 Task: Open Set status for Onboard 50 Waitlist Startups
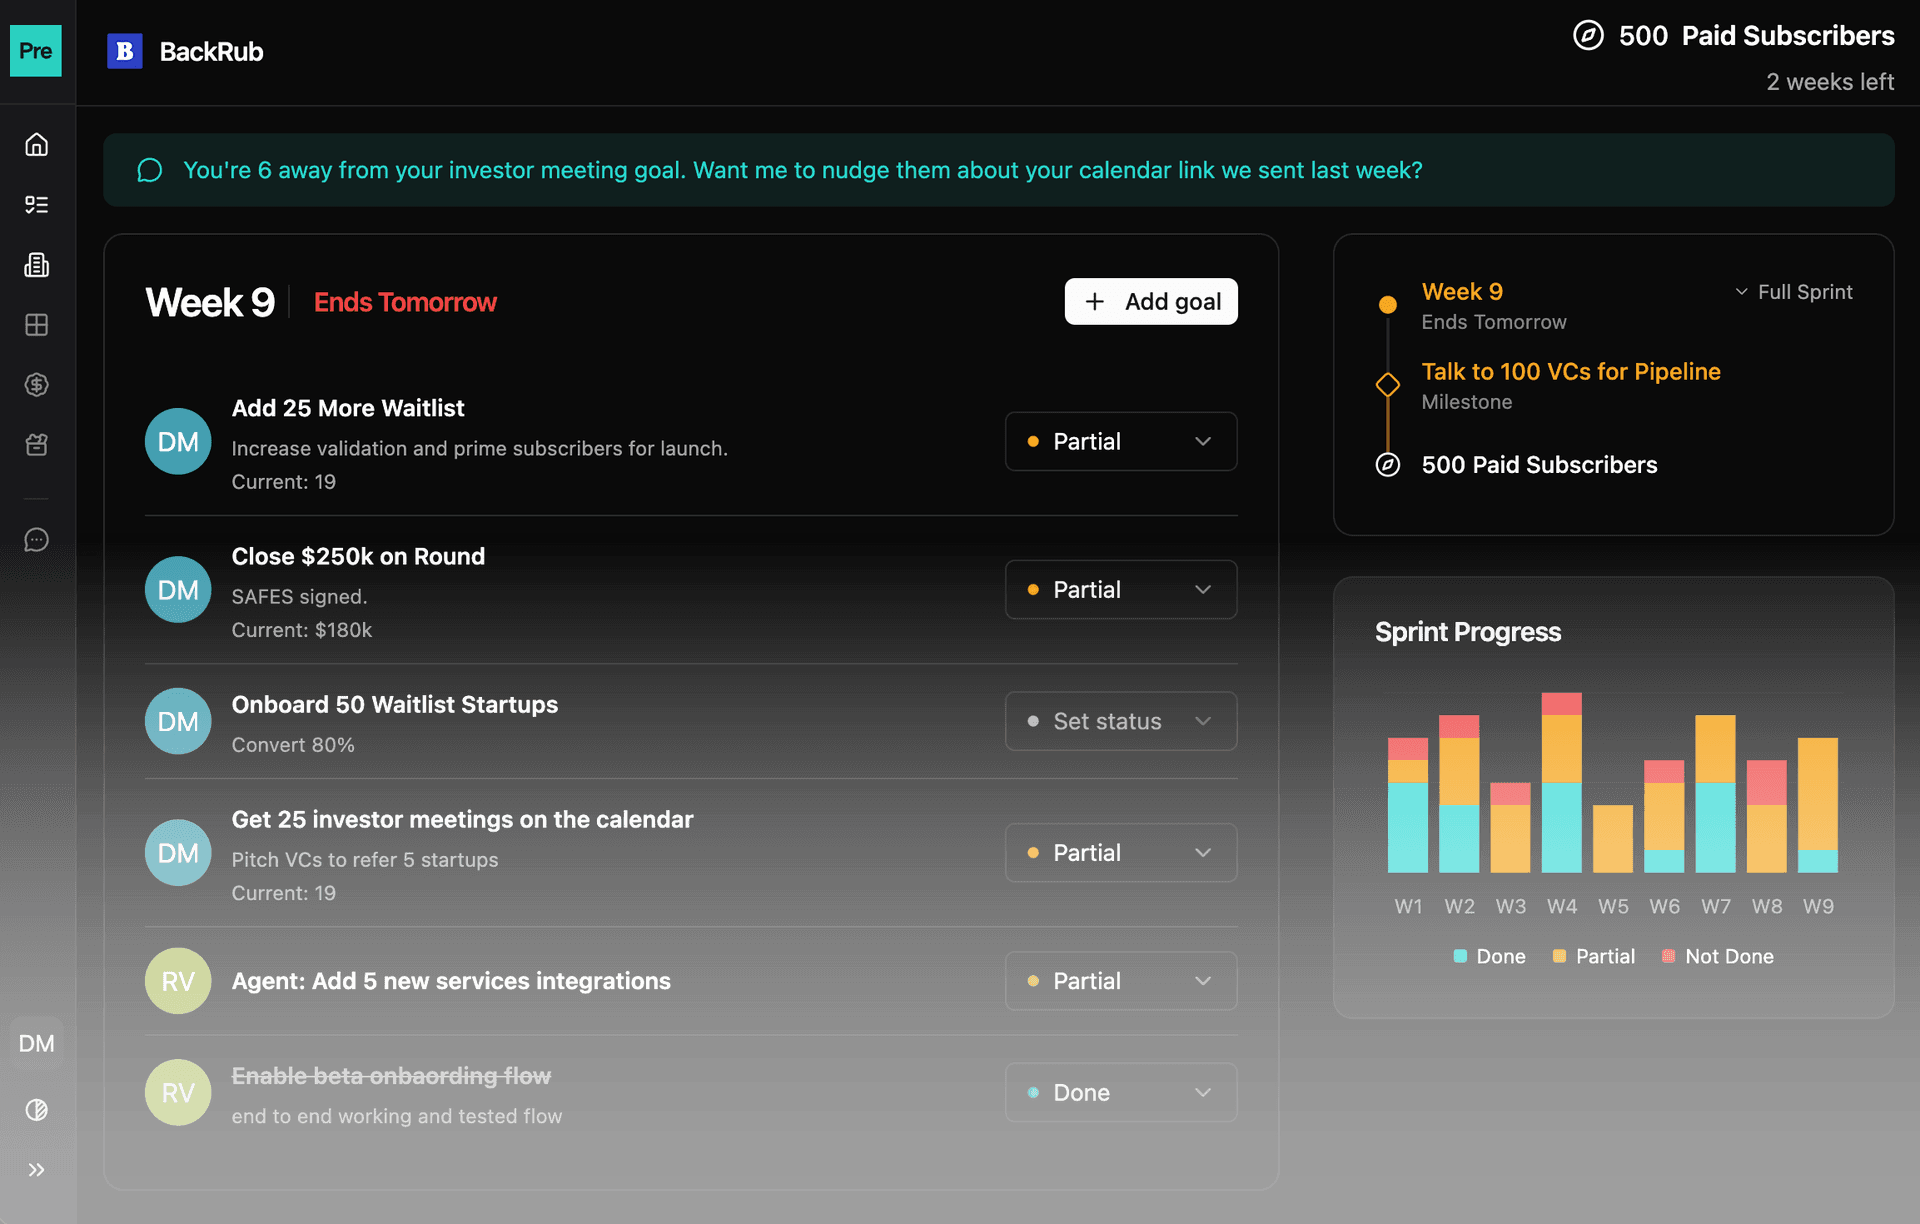coord(1120,721)
